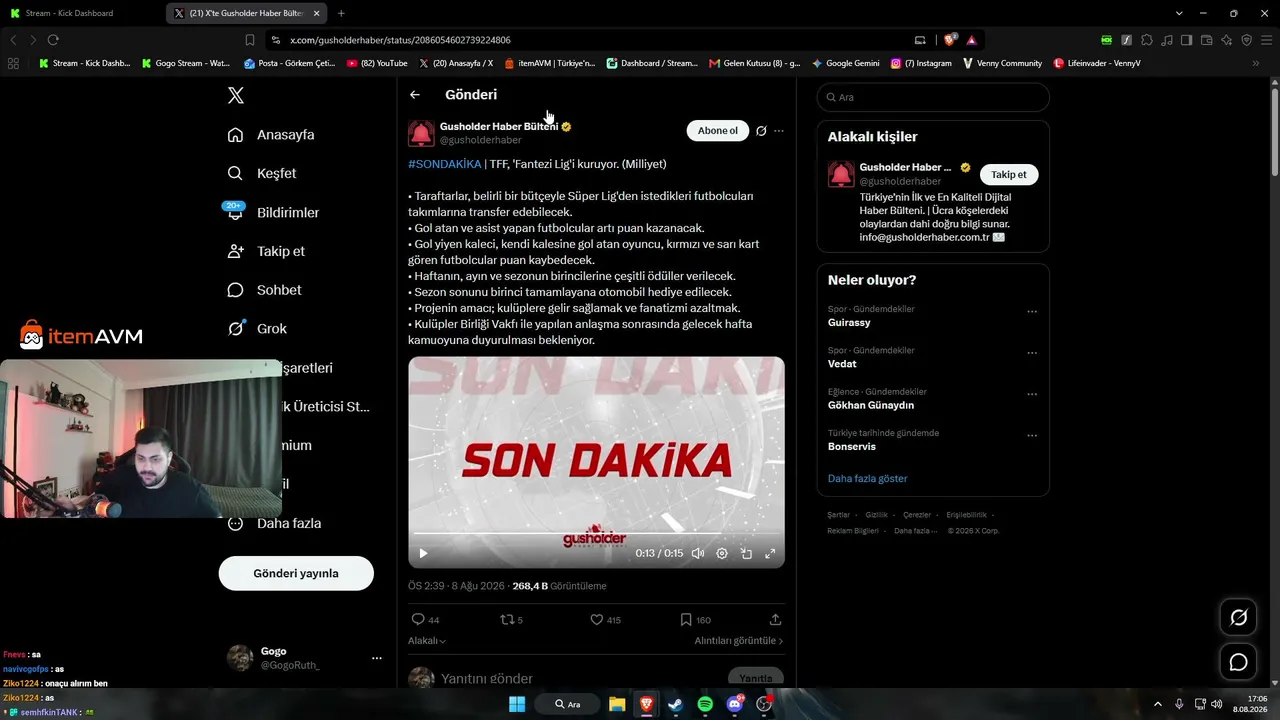The width and height of the screenshot is (1280, 720).
Task: Click the Gönderi yayınla button
Action: [x=296, y=573]
